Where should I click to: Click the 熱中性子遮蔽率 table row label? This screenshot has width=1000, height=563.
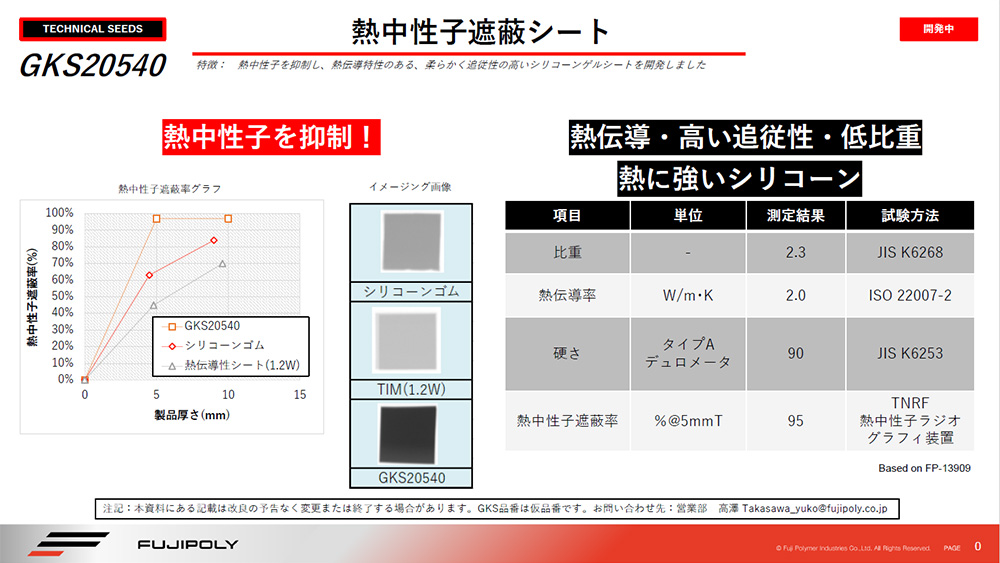[x=567, y=421]
